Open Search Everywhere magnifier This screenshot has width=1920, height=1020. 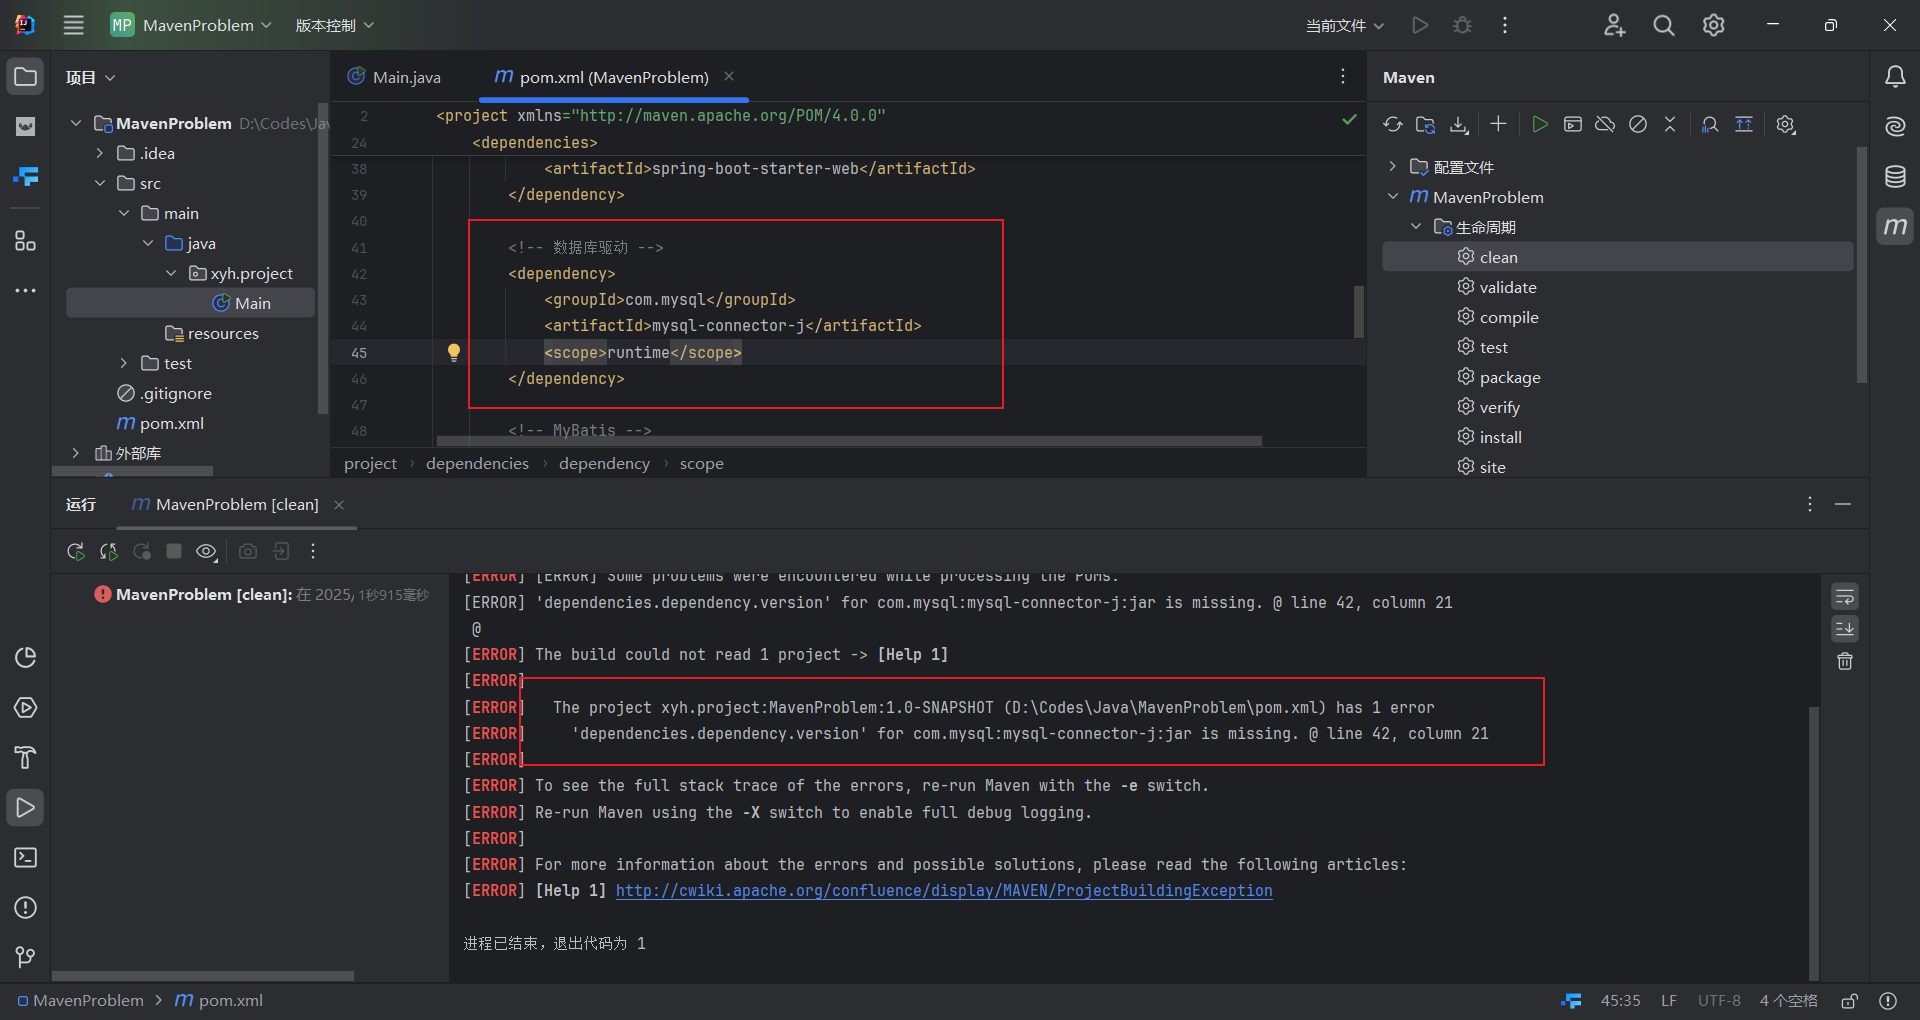[1664, 25]
